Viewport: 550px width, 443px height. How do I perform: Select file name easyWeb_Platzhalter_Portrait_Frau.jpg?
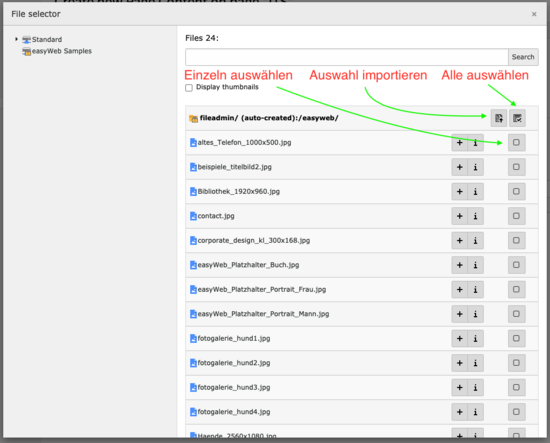[262, 289]
